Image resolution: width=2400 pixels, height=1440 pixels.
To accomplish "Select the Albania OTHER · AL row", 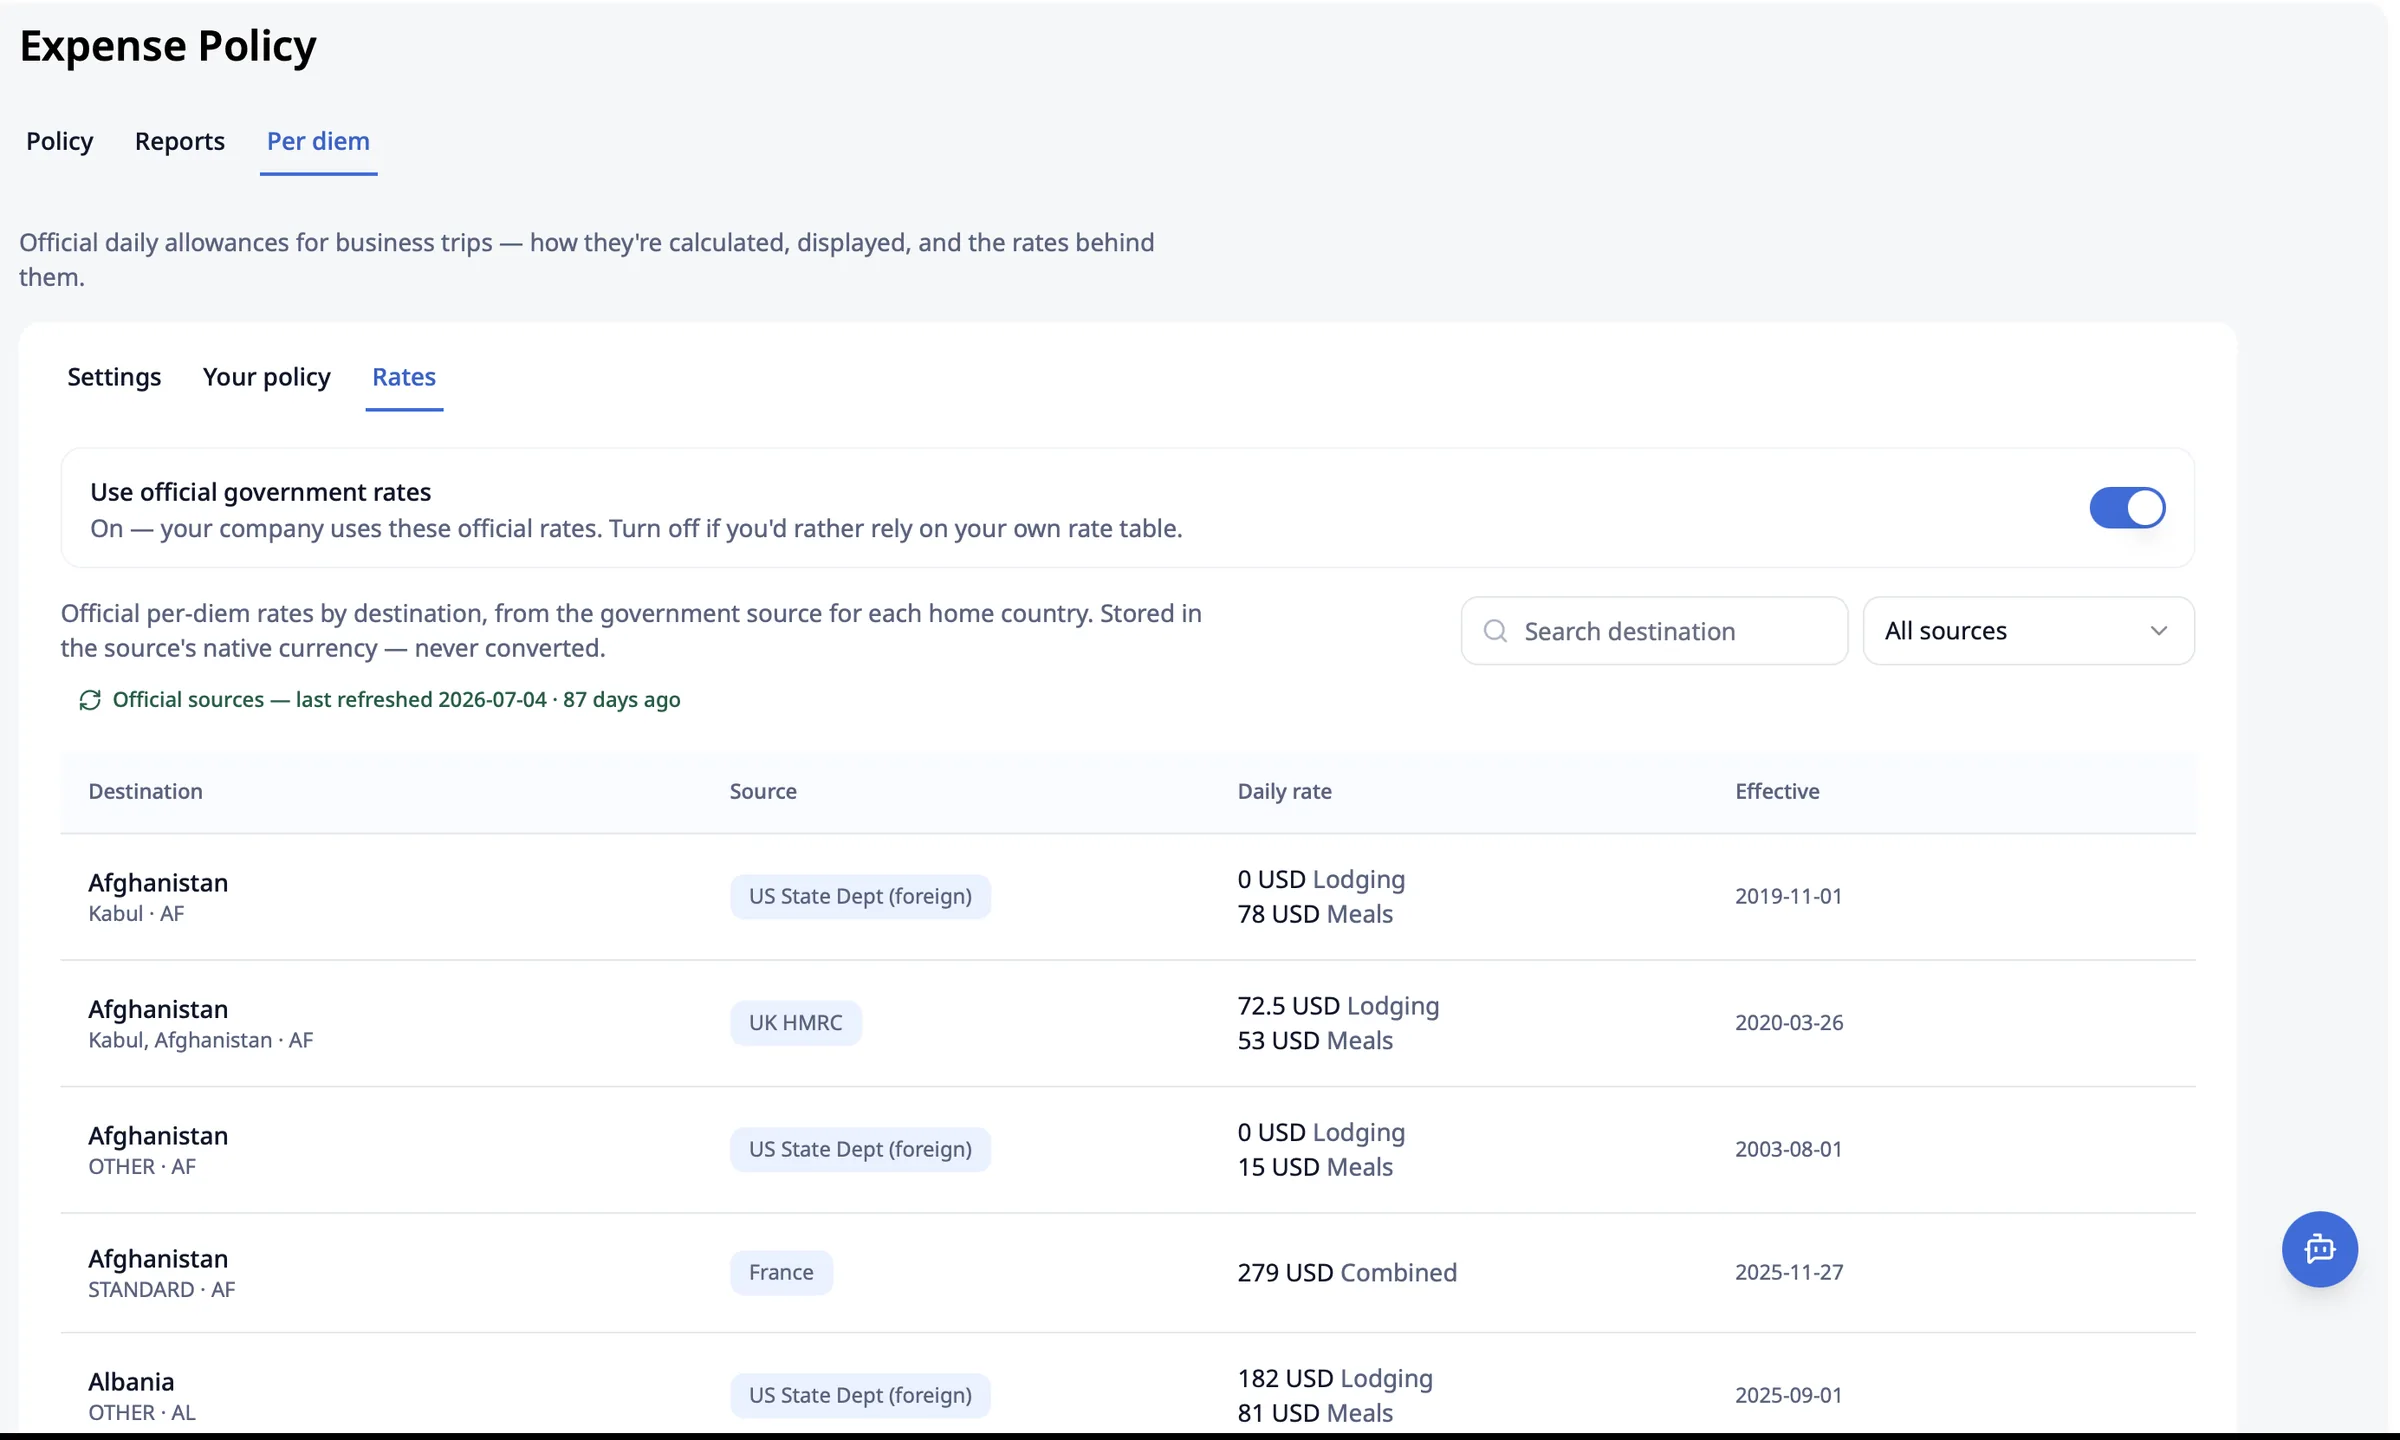I will pyautogui.click(x=1128, y=1385).
